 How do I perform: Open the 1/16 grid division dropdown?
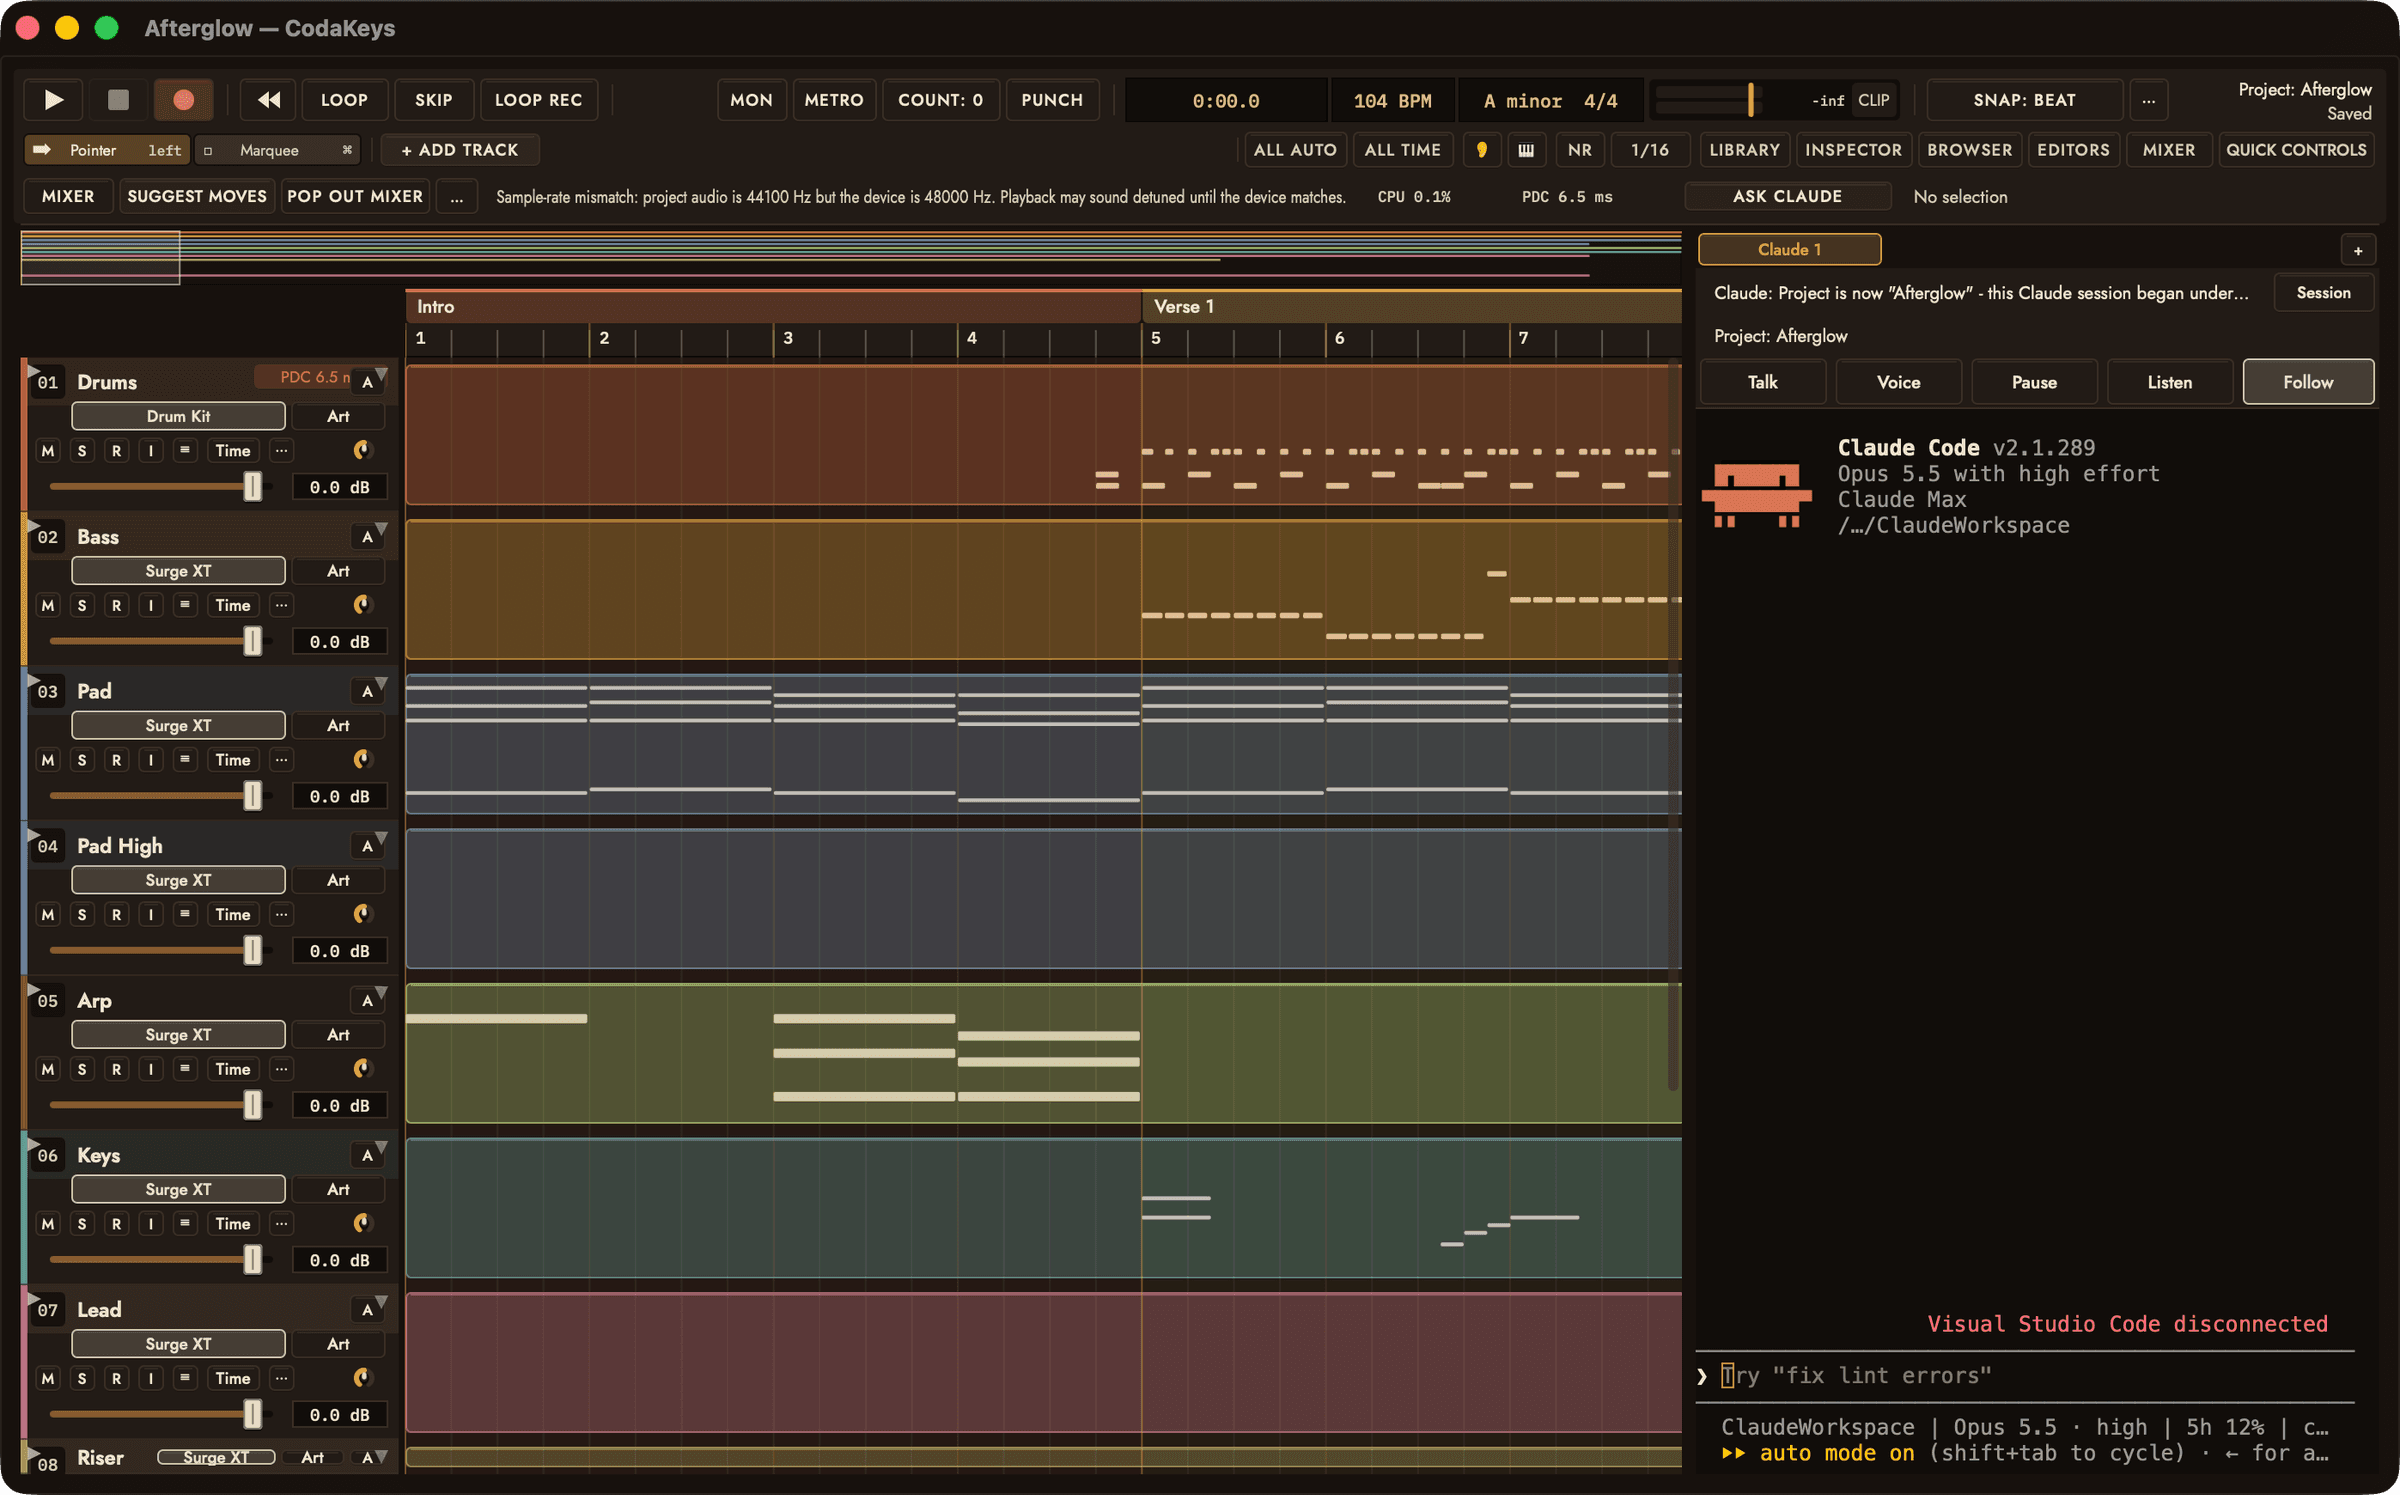(x=1649, y=150)
